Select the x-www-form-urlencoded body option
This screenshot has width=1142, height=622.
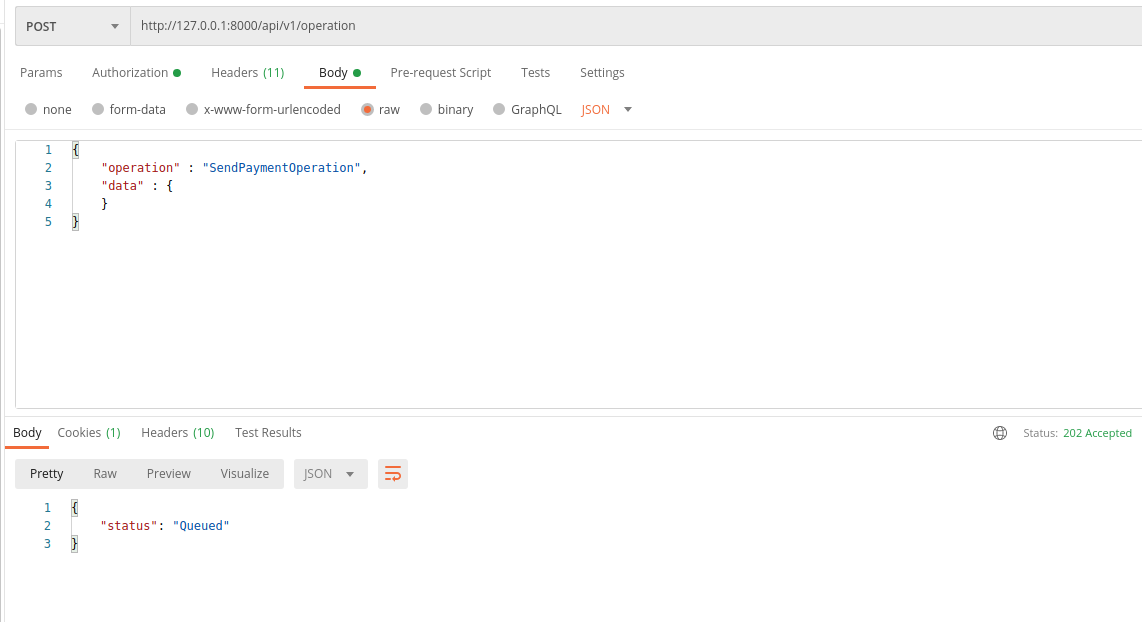(x=264, y=109)
